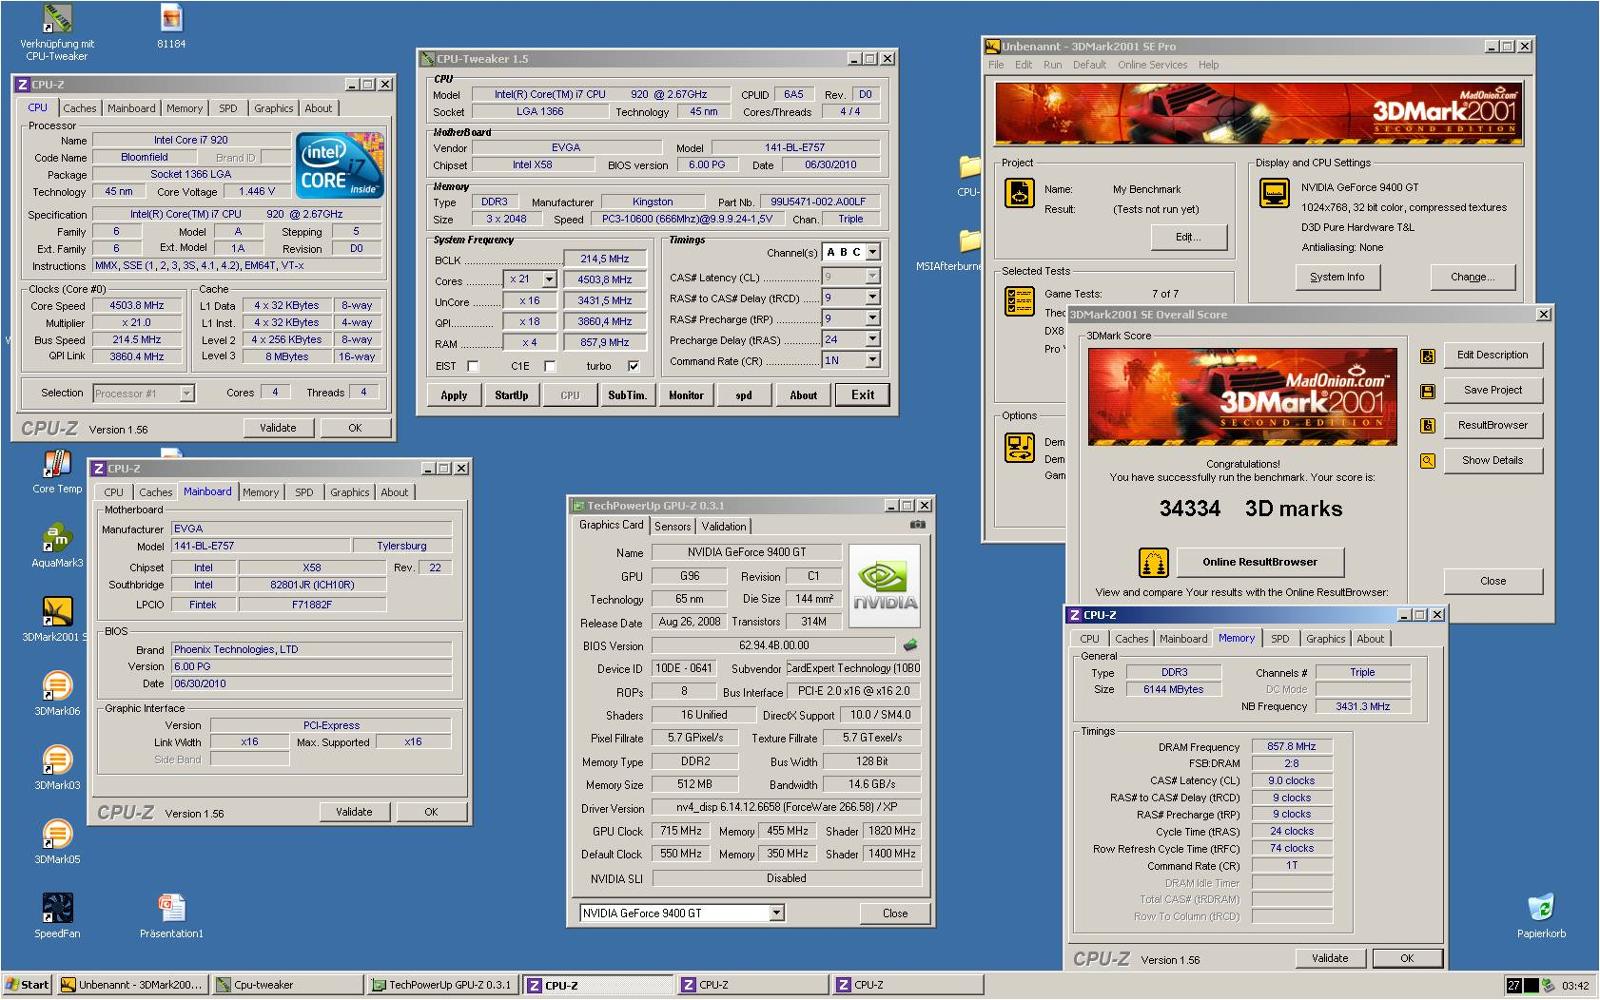
Task: Open RAS# to CAS# Delay dropdown
Action: click(873, 297)
